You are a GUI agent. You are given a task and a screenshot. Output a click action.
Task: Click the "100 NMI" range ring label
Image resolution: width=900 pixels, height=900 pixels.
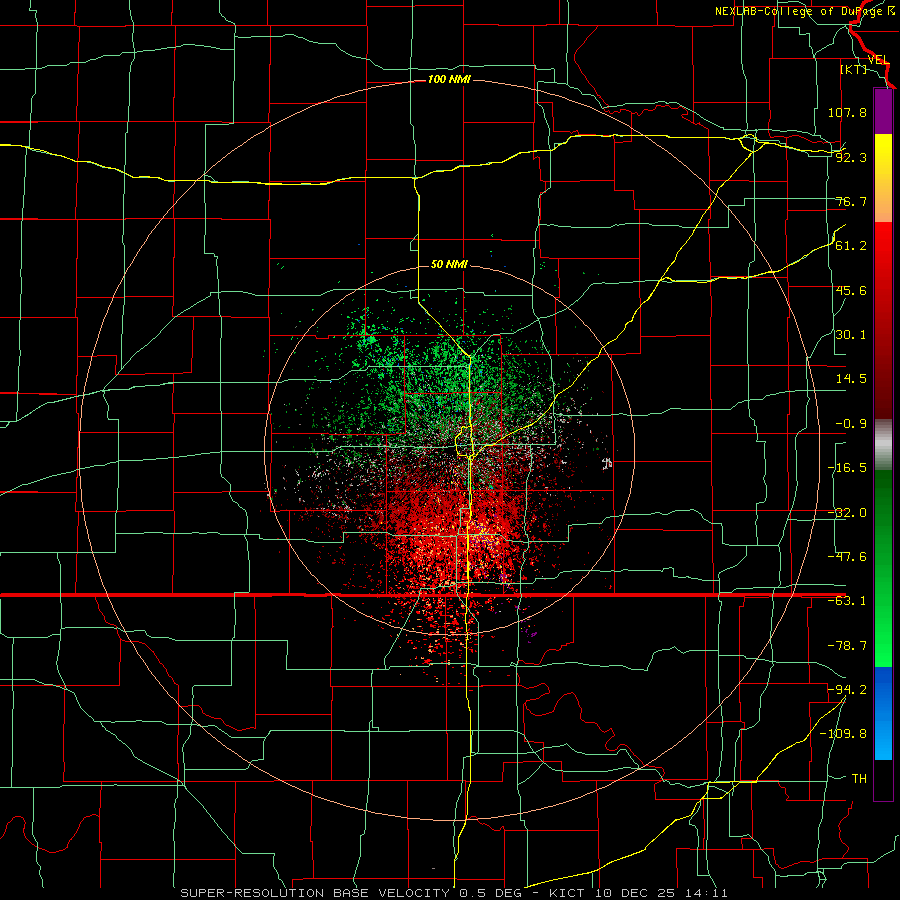449,79
